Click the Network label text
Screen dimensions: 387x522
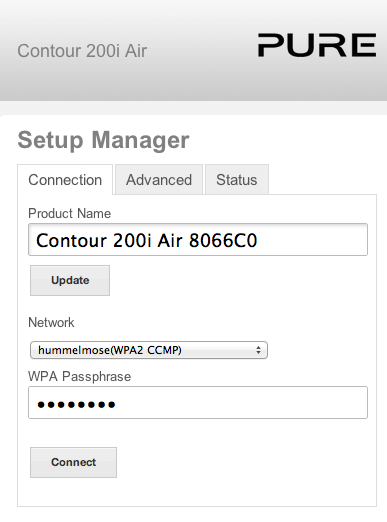51,322
